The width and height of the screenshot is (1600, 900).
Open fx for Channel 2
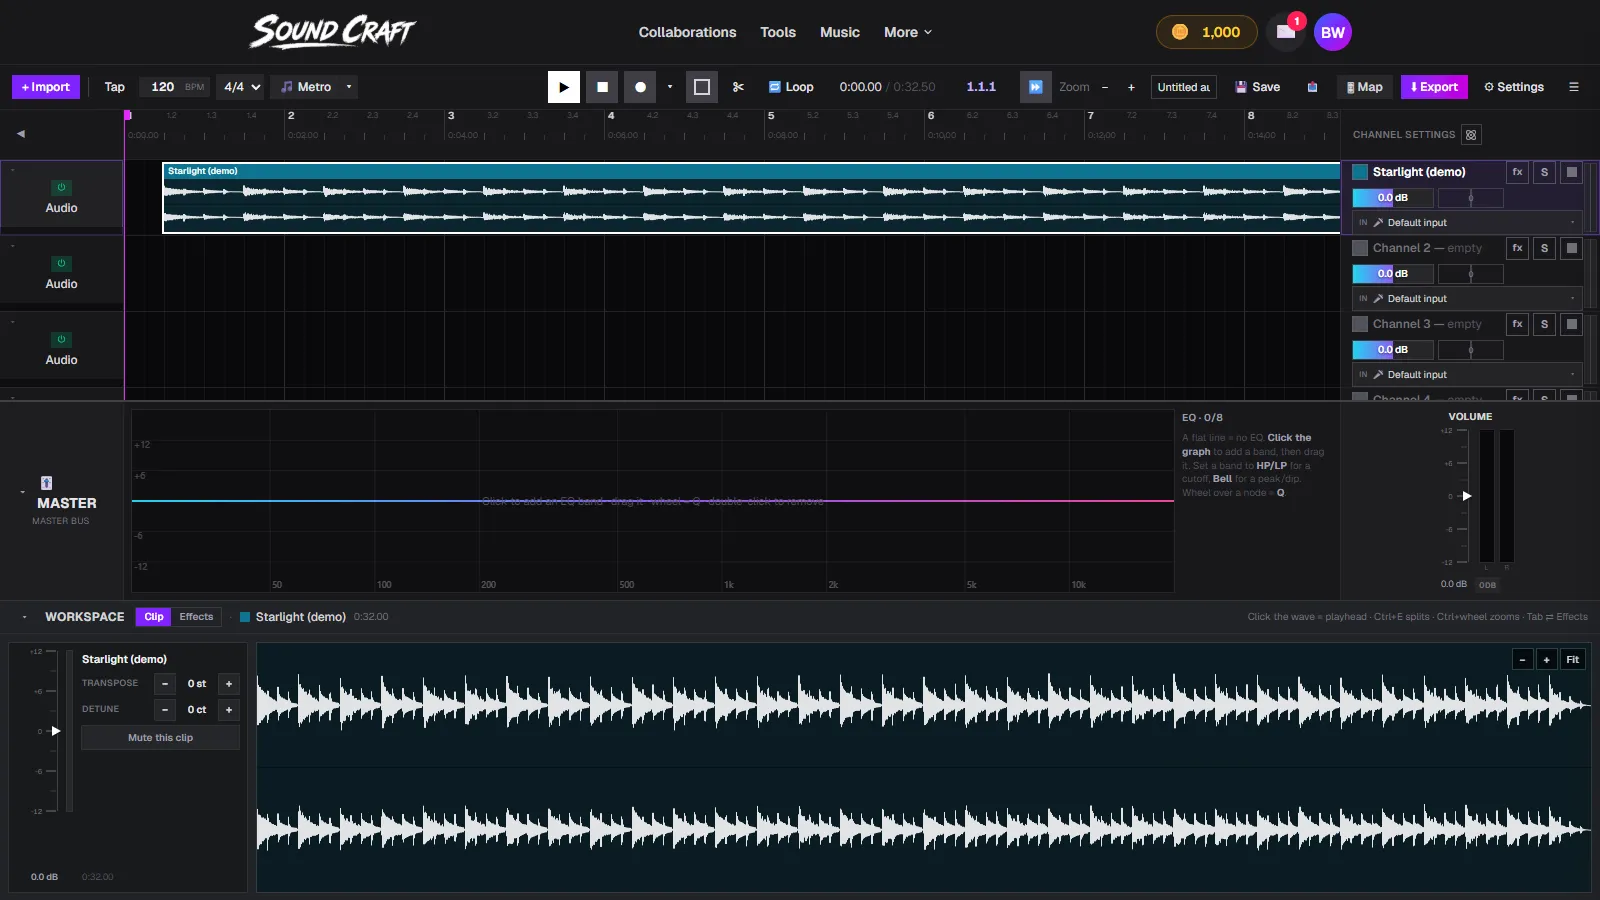[x=1517, y=248]
